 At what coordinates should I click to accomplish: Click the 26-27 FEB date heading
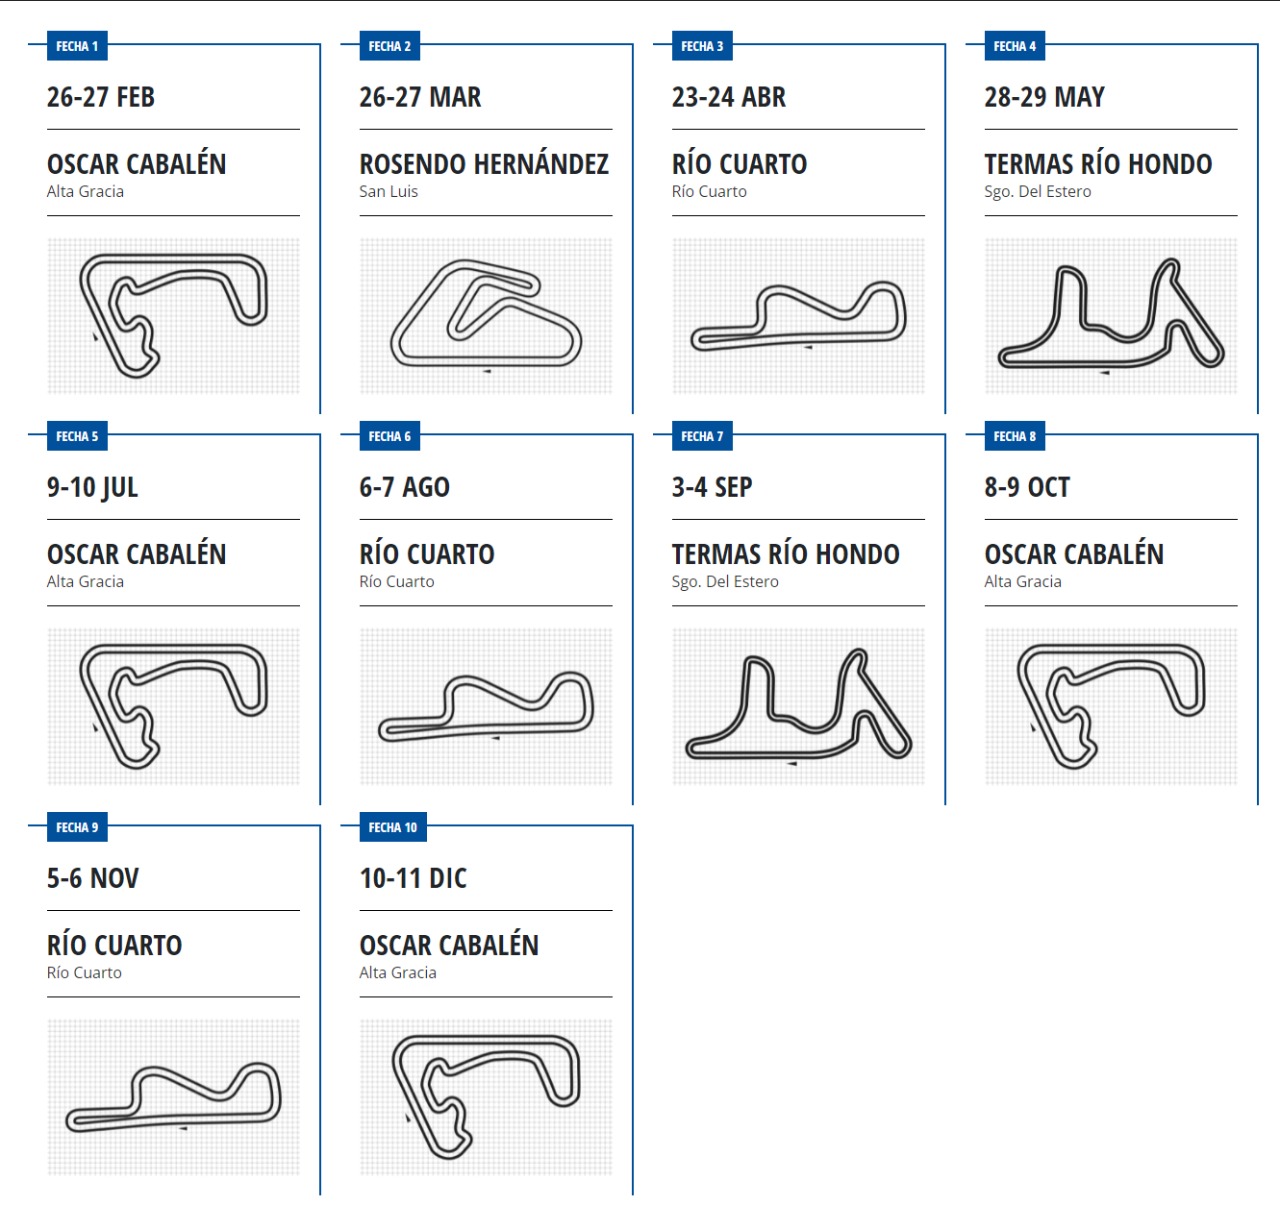pos(101,97)
